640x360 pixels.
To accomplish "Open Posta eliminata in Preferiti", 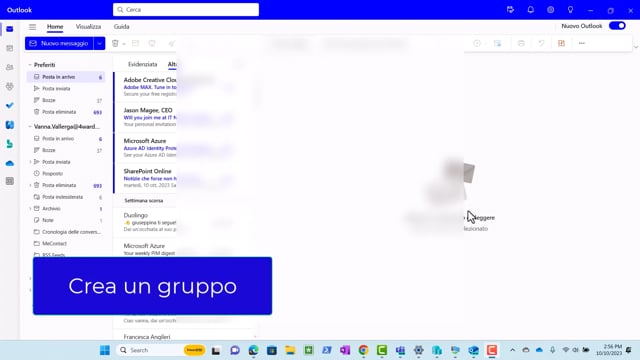I will click(x=66, y=112).
